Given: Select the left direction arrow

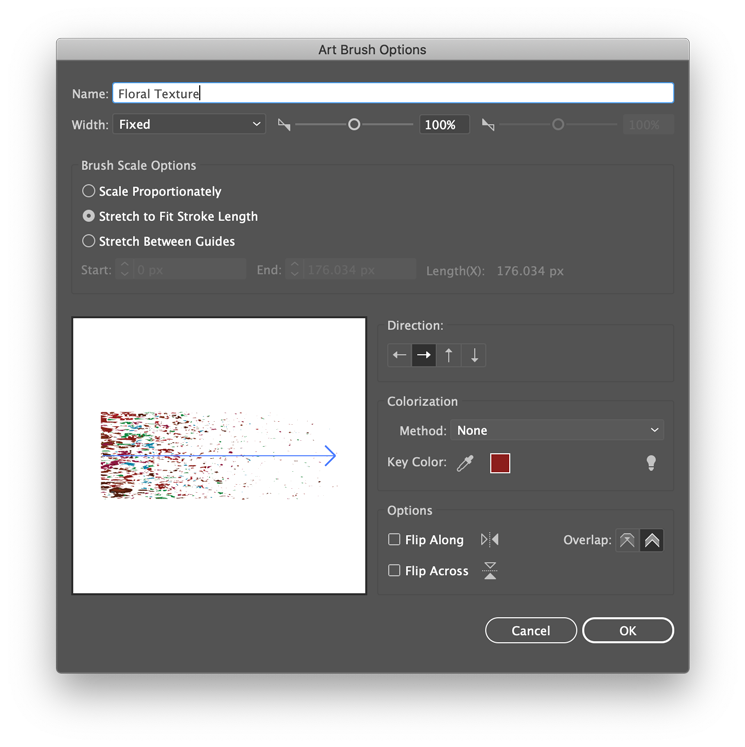Looking at the screenshot, I should click(400, 355).
